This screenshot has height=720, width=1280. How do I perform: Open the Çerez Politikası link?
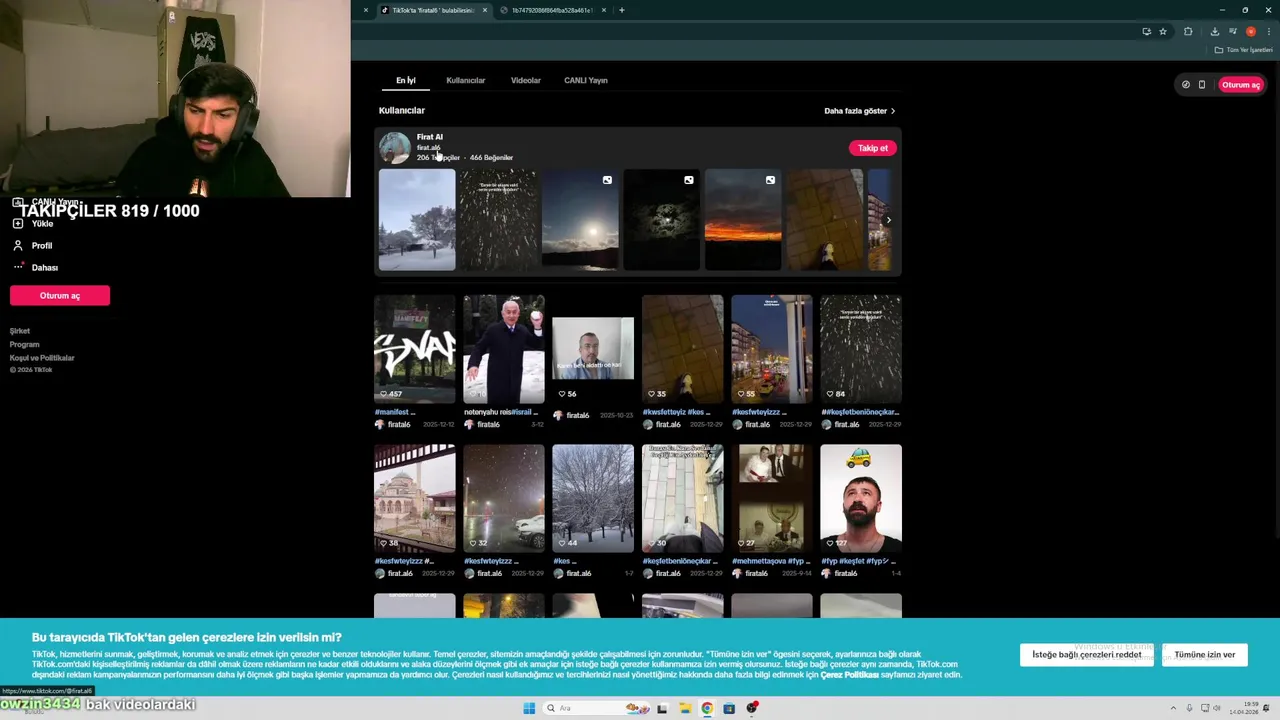tap(849, 675)
